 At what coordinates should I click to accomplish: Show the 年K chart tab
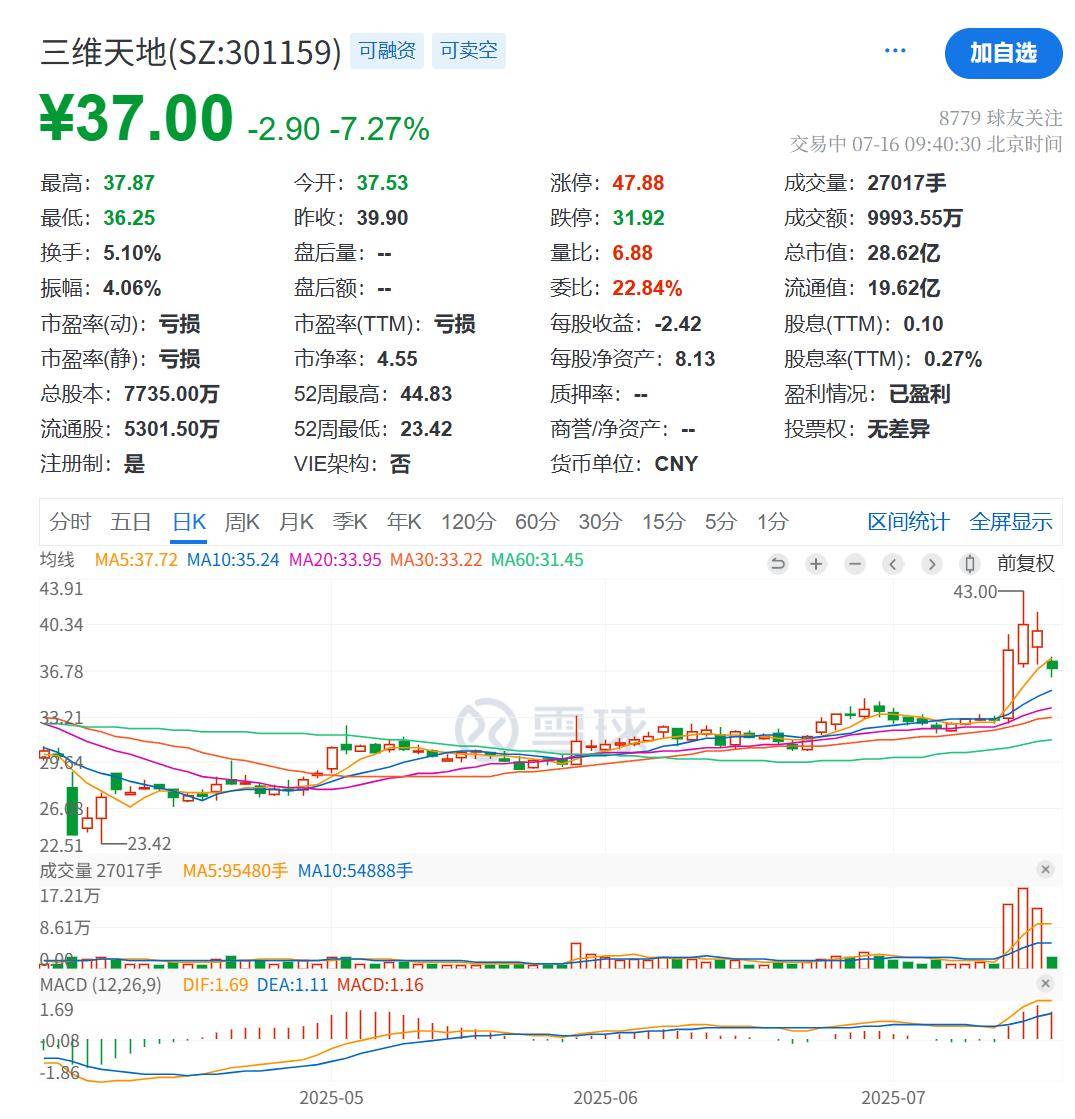(x=404, y=522)
